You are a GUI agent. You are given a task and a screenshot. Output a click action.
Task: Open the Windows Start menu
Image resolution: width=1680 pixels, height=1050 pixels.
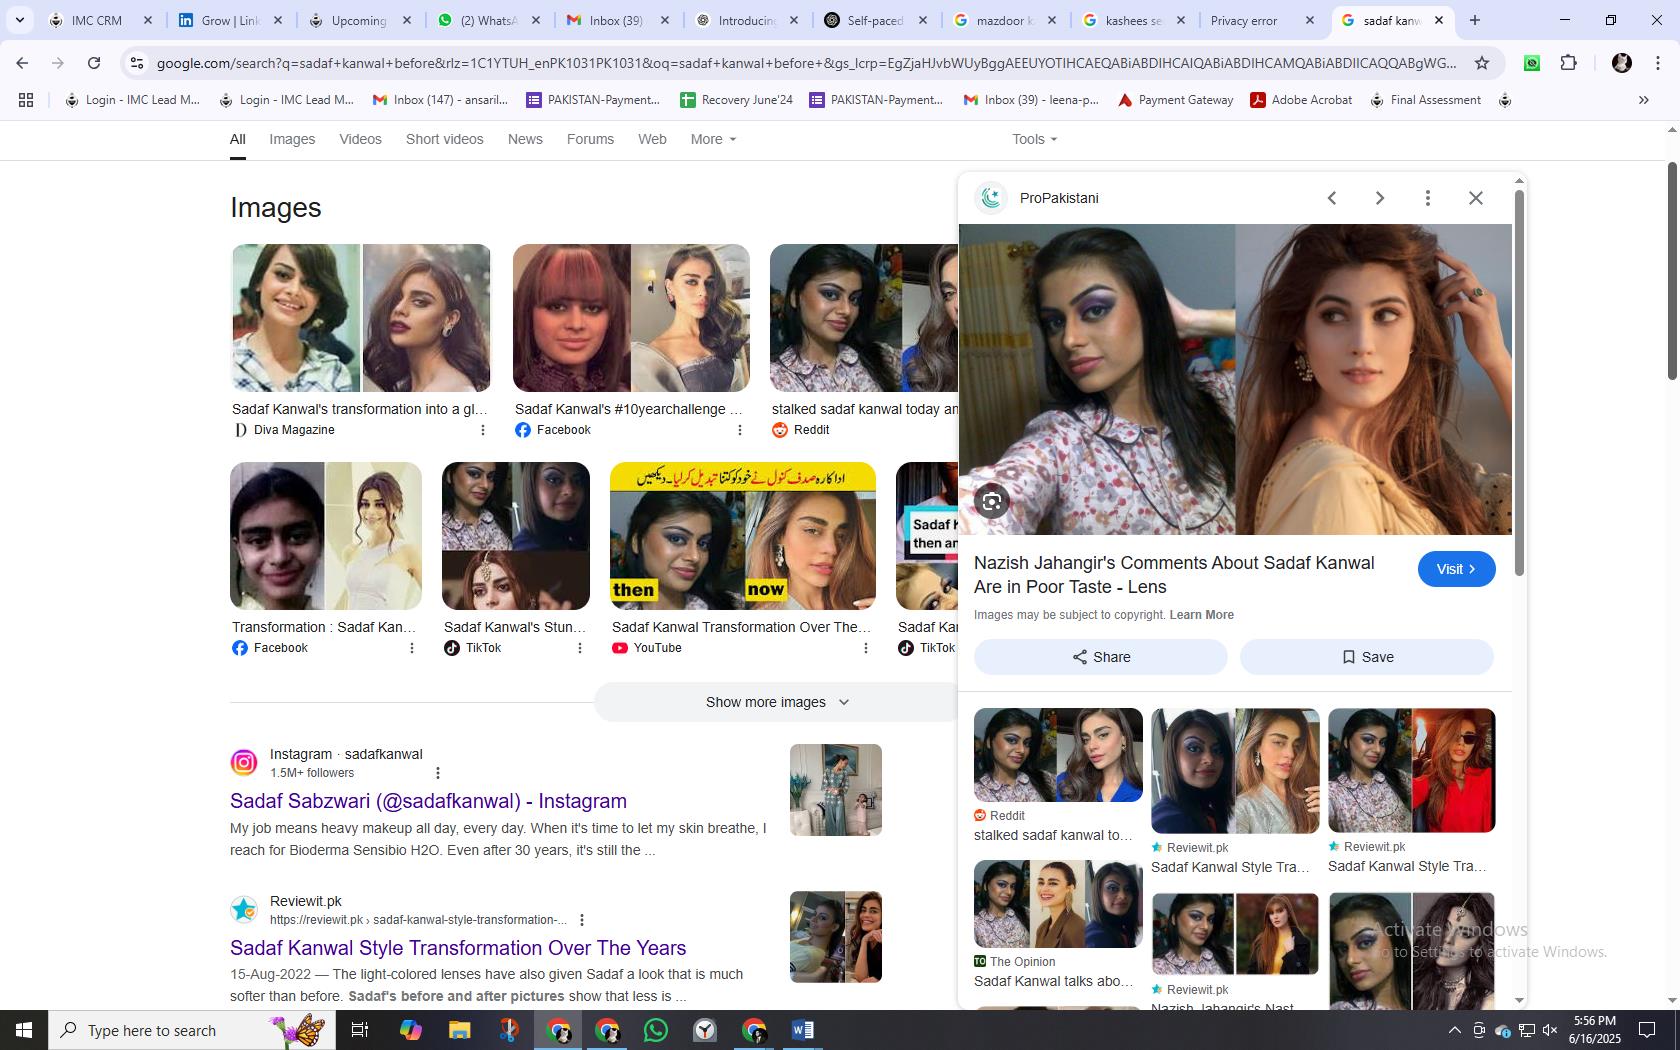[x=24, y=1030]
